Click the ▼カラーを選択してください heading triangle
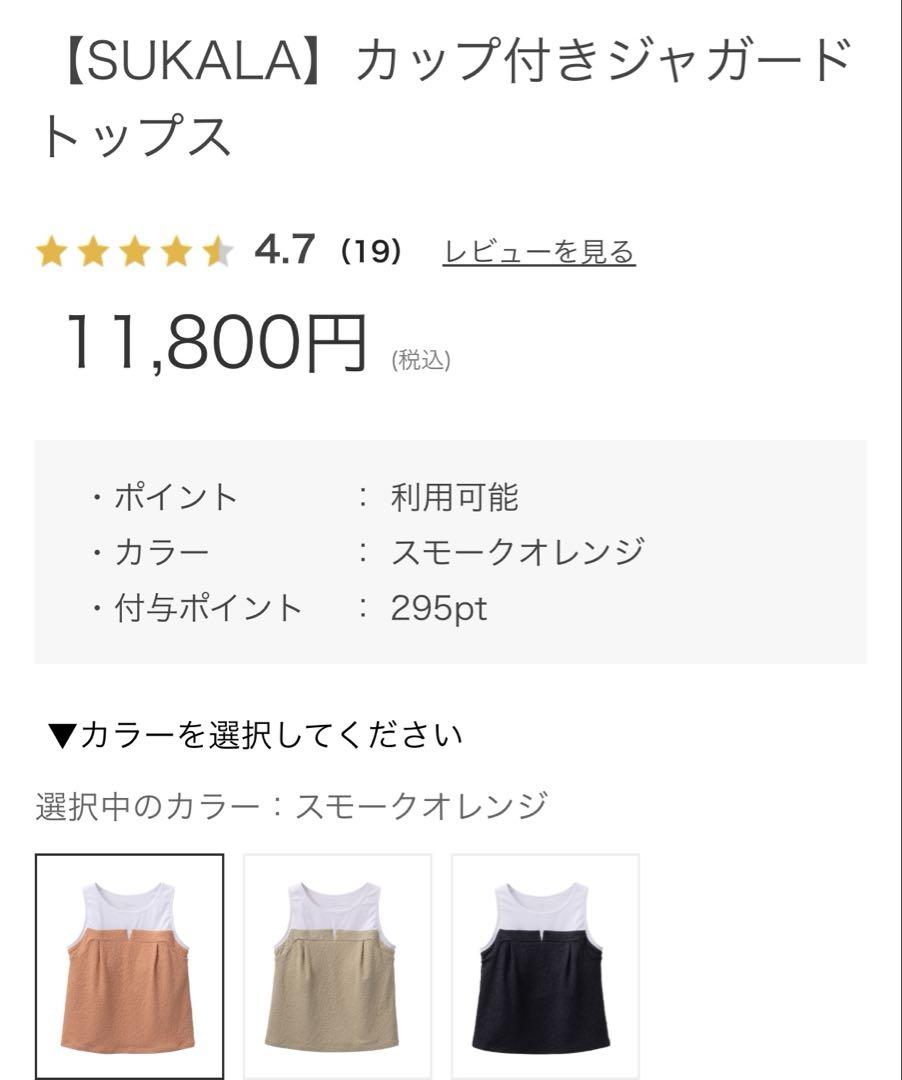 tap(62, 736)
